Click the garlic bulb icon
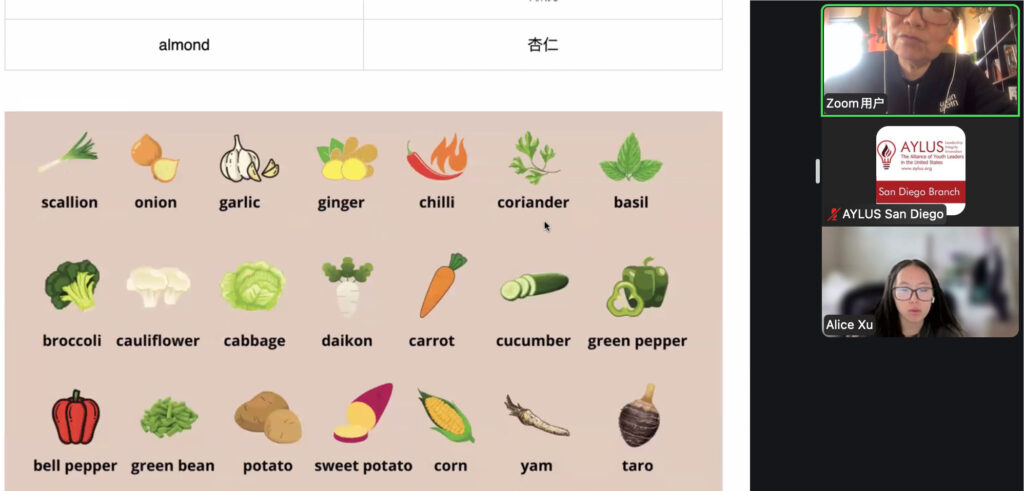 249,159
